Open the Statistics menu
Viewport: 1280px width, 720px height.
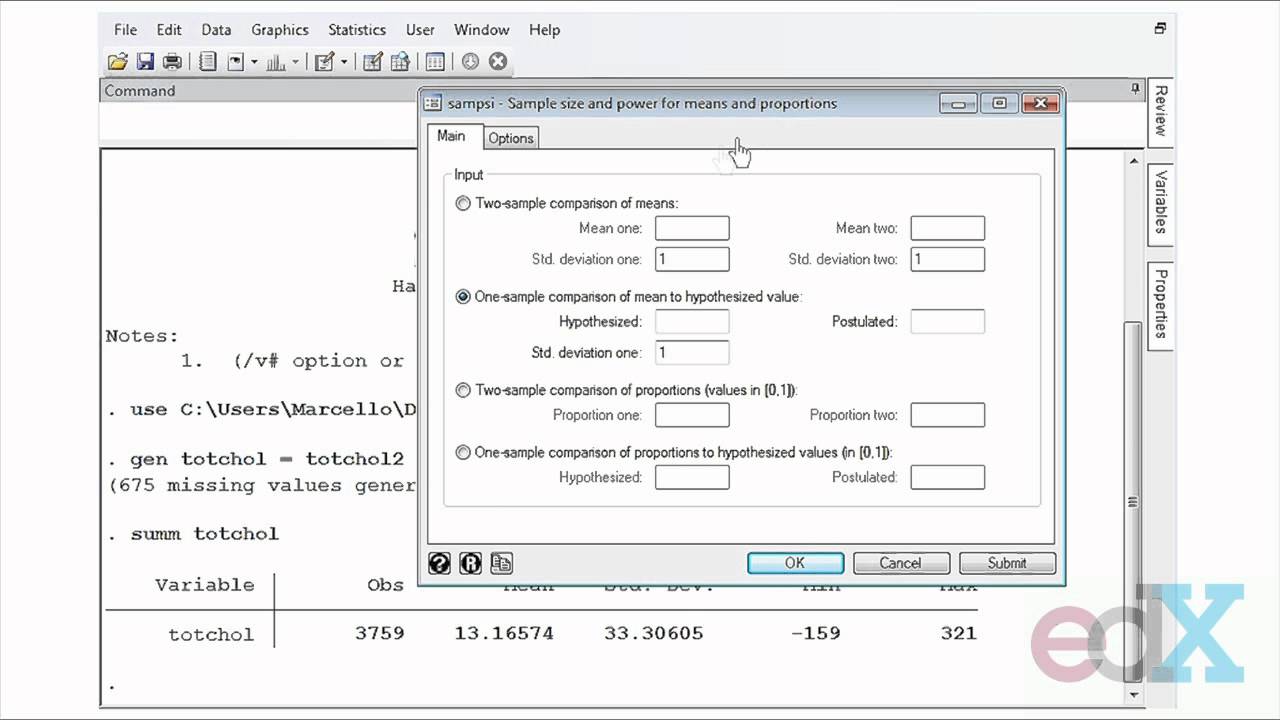point(357,30)
